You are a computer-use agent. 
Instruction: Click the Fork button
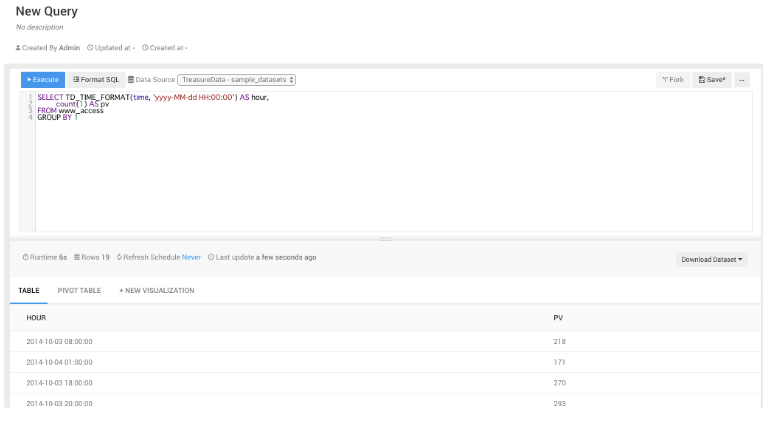click(x=672, y=79)
